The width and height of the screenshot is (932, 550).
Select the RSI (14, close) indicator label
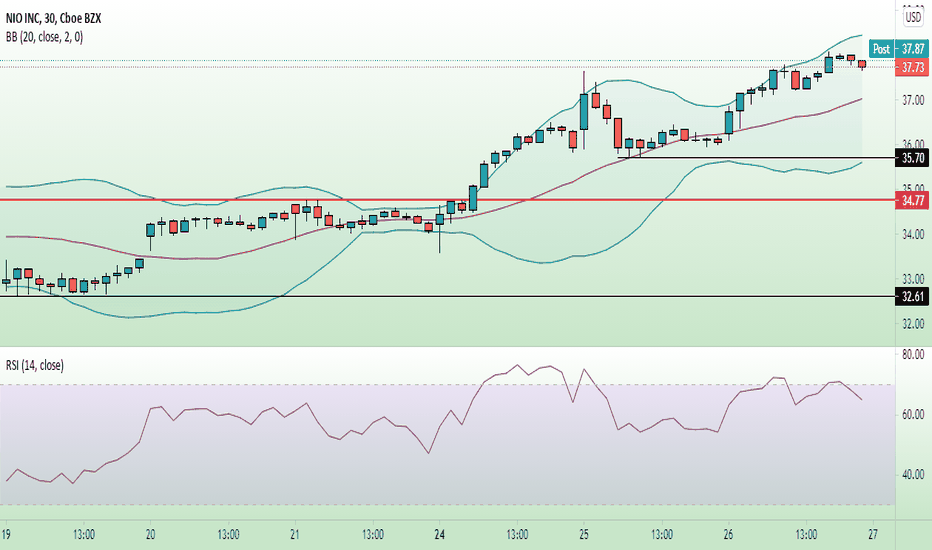(34, 365)
